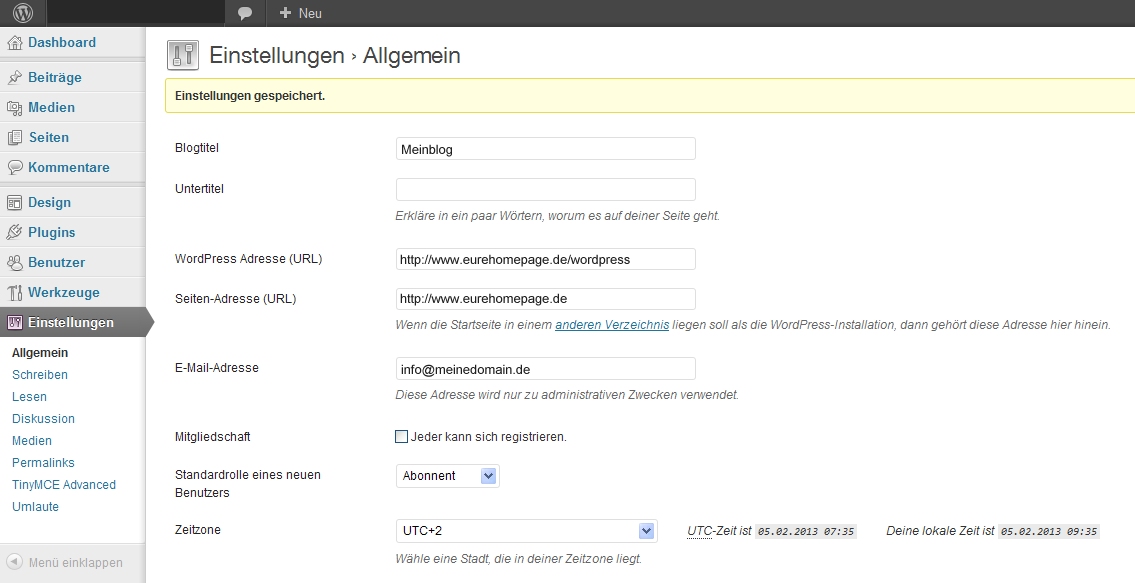
Task: Open the TinyMCE Advanced settings link
Action: coord(64,485)
